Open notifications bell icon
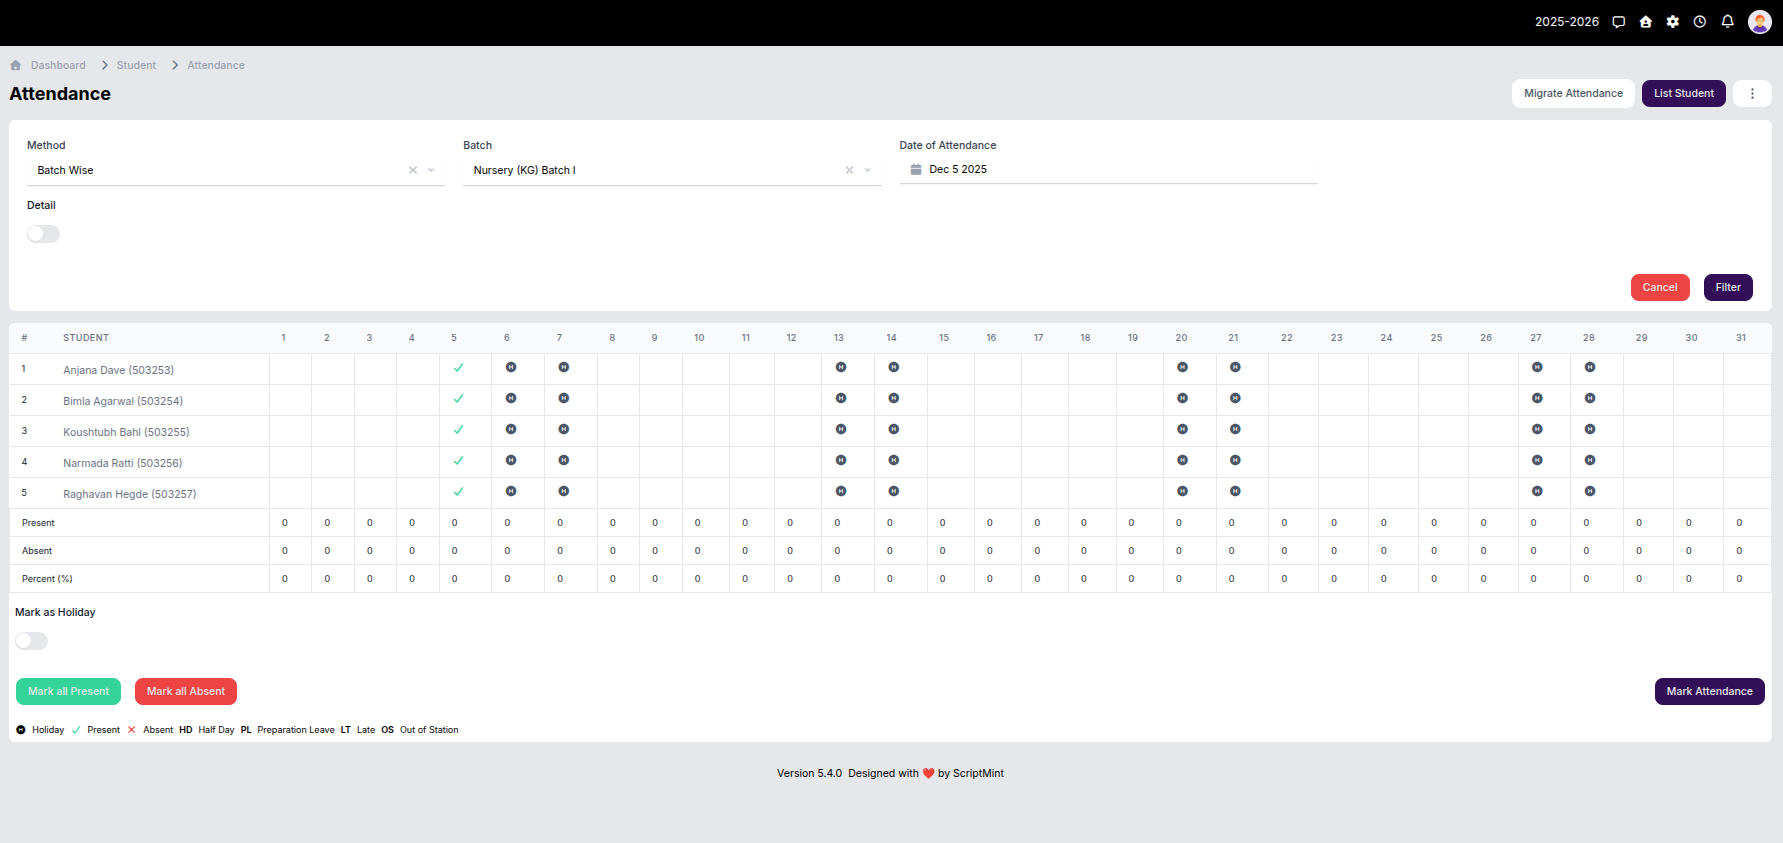Image resolution: width=1783 pixels, height=843 pixels. 1727,22
